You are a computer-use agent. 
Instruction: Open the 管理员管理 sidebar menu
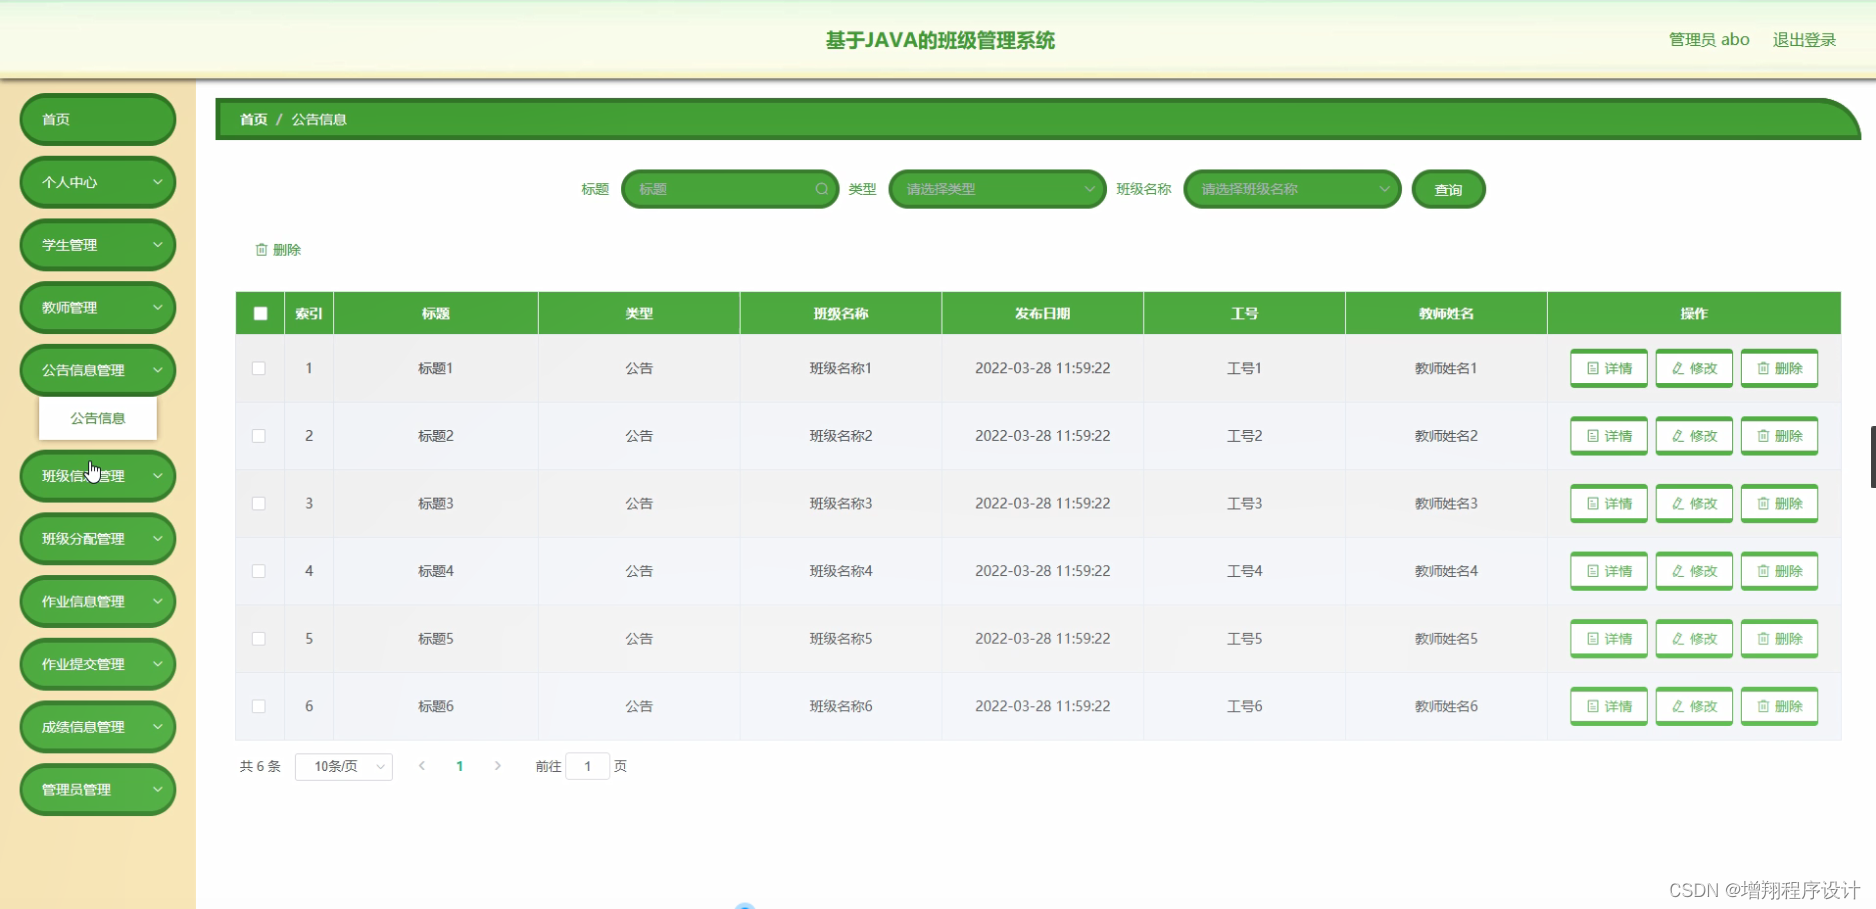coord(97,789)
